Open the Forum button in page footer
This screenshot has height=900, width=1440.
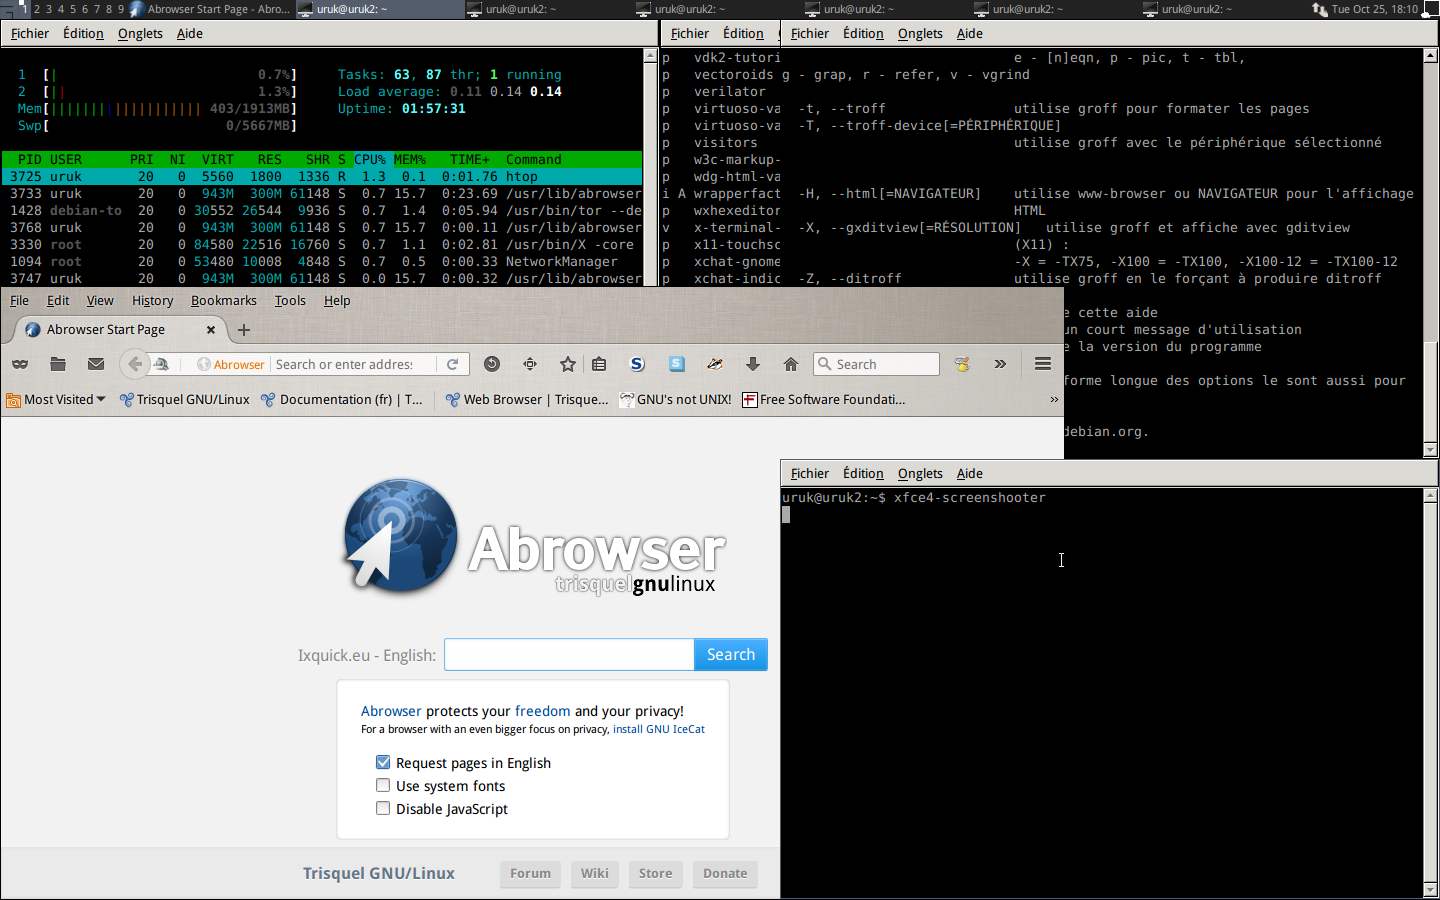click(530, 873)
